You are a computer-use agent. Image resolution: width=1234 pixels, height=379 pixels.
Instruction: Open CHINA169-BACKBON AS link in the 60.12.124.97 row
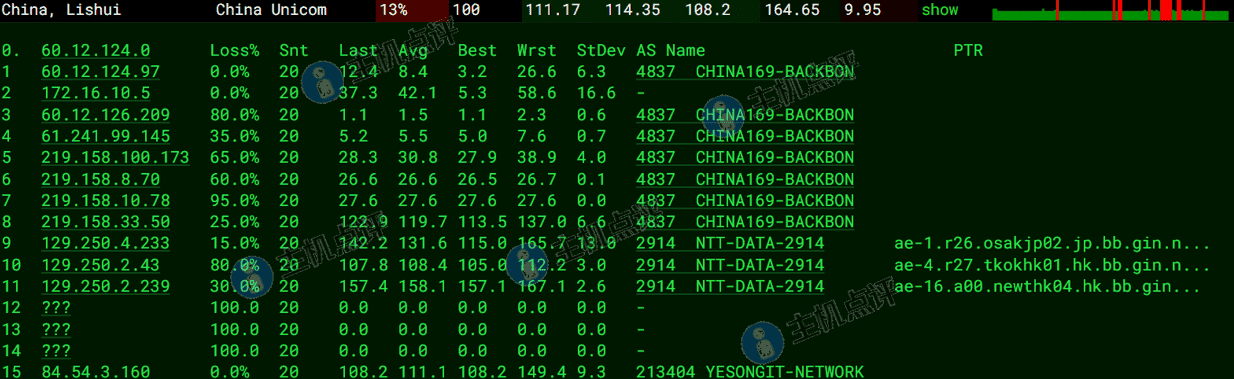745,72
